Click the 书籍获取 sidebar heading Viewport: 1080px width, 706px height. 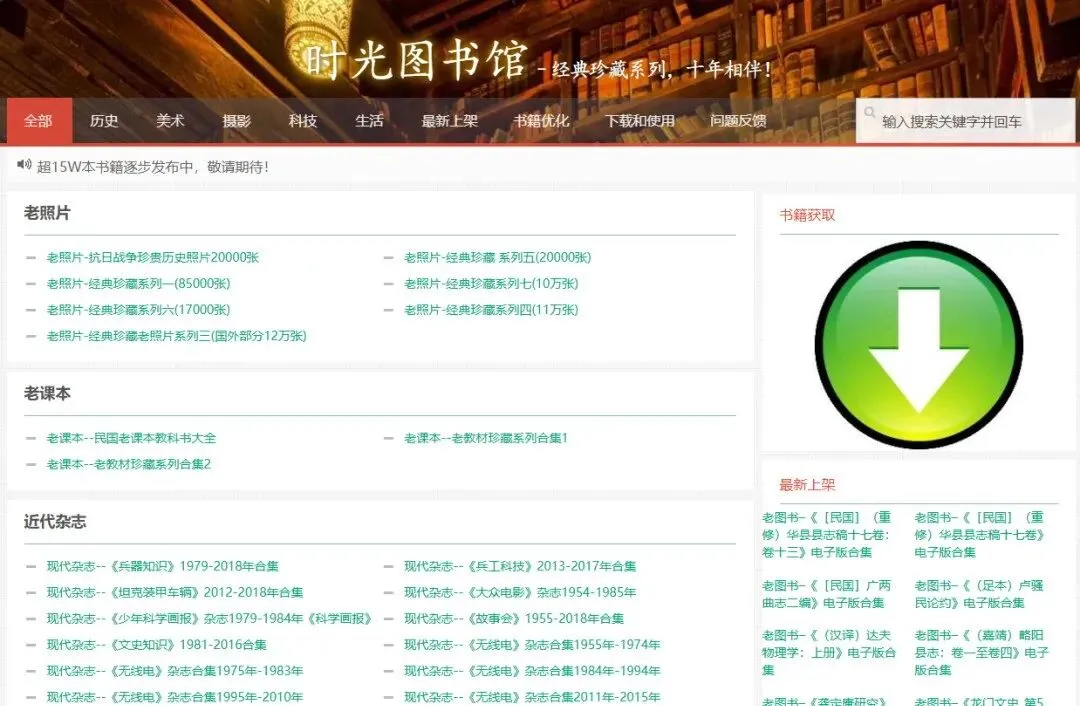pos(807,215)
